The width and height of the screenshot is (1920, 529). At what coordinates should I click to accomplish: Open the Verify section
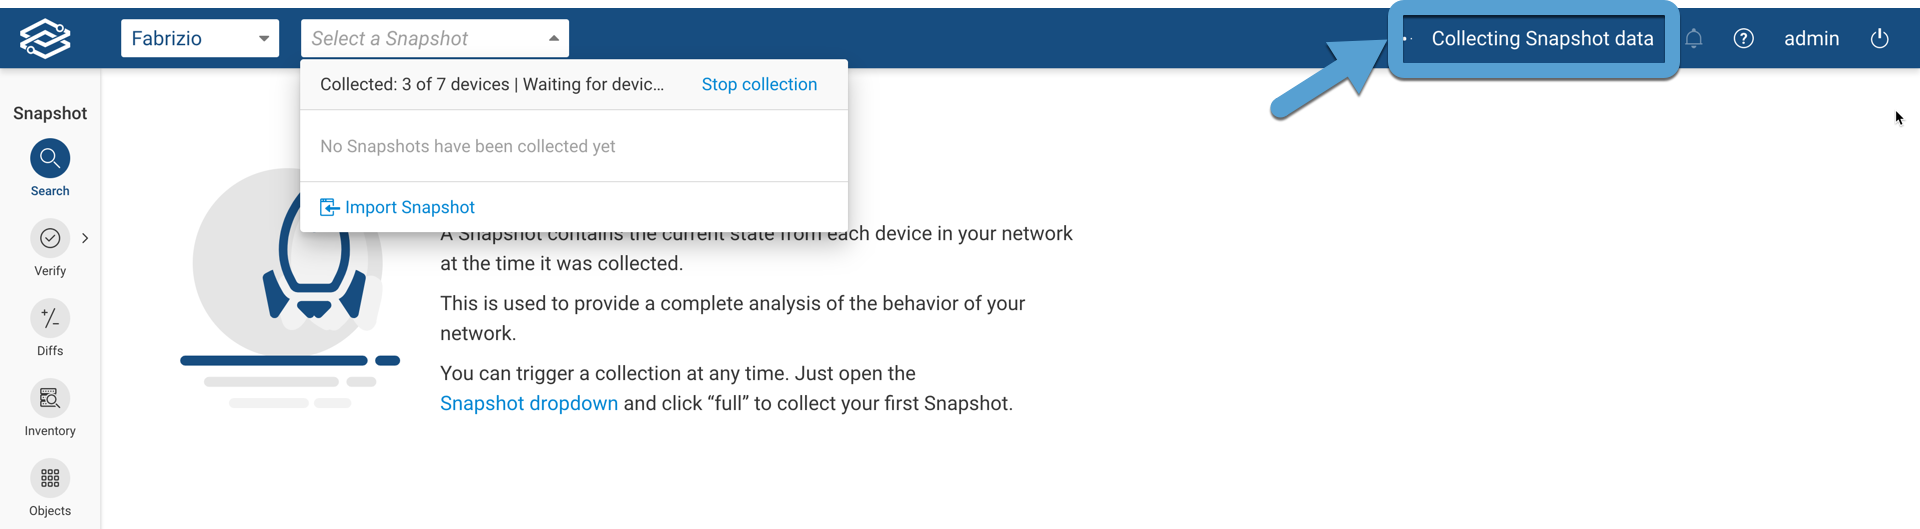50,239
